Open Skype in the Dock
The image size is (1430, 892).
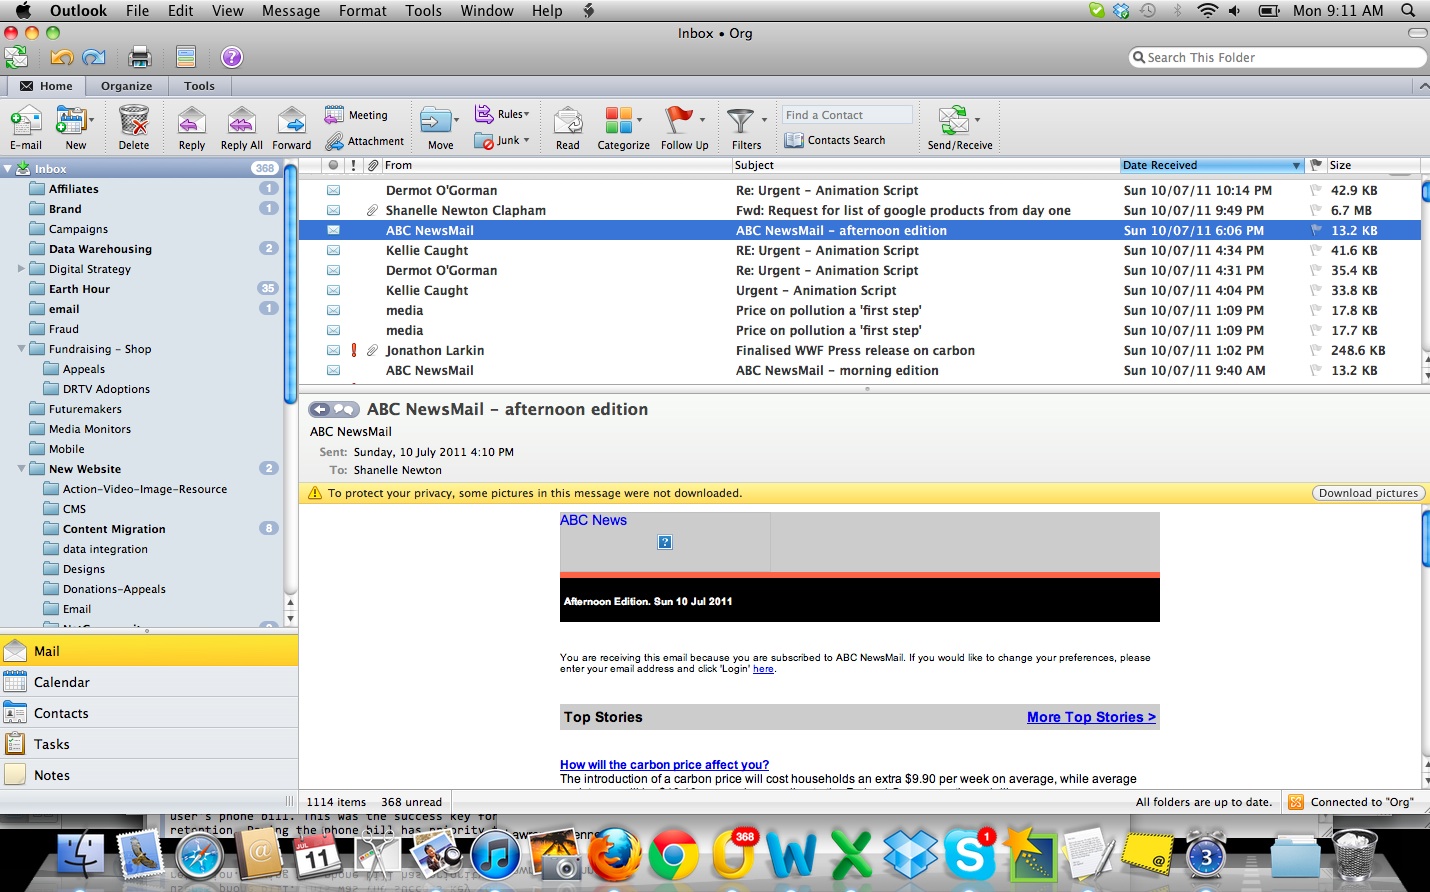coord(970,855)
